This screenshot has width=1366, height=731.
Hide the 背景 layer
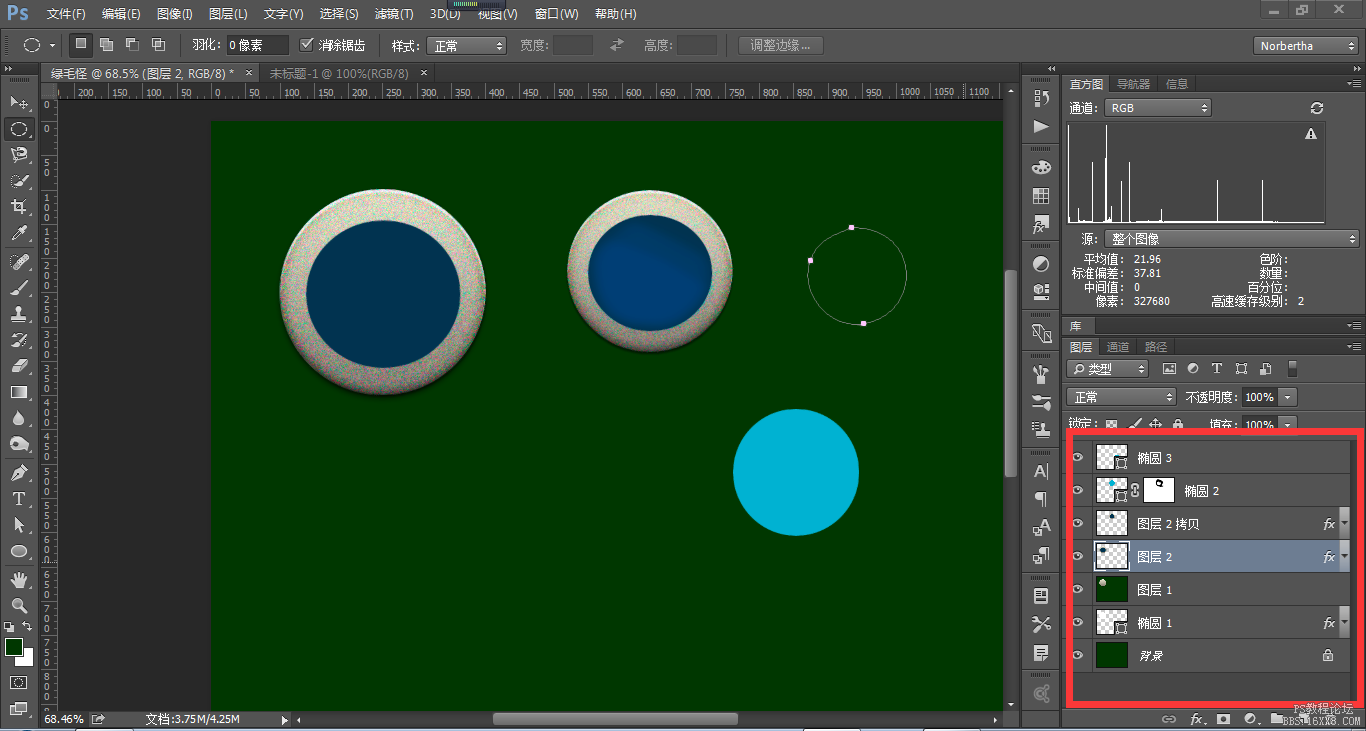1078,655
